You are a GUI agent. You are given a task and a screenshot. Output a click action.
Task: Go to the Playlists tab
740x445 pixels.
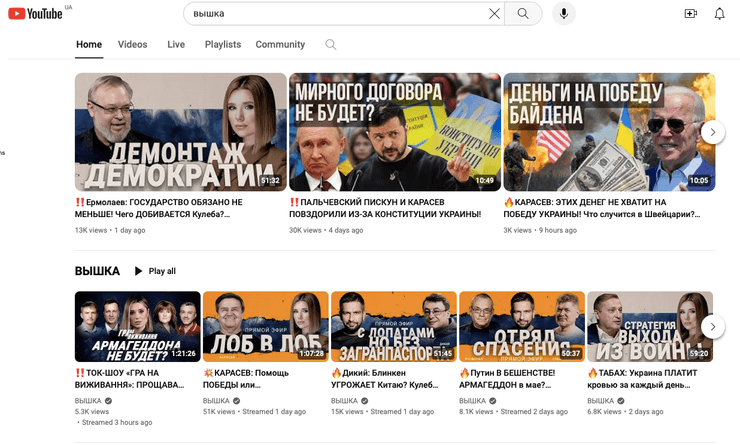[223, 44]
